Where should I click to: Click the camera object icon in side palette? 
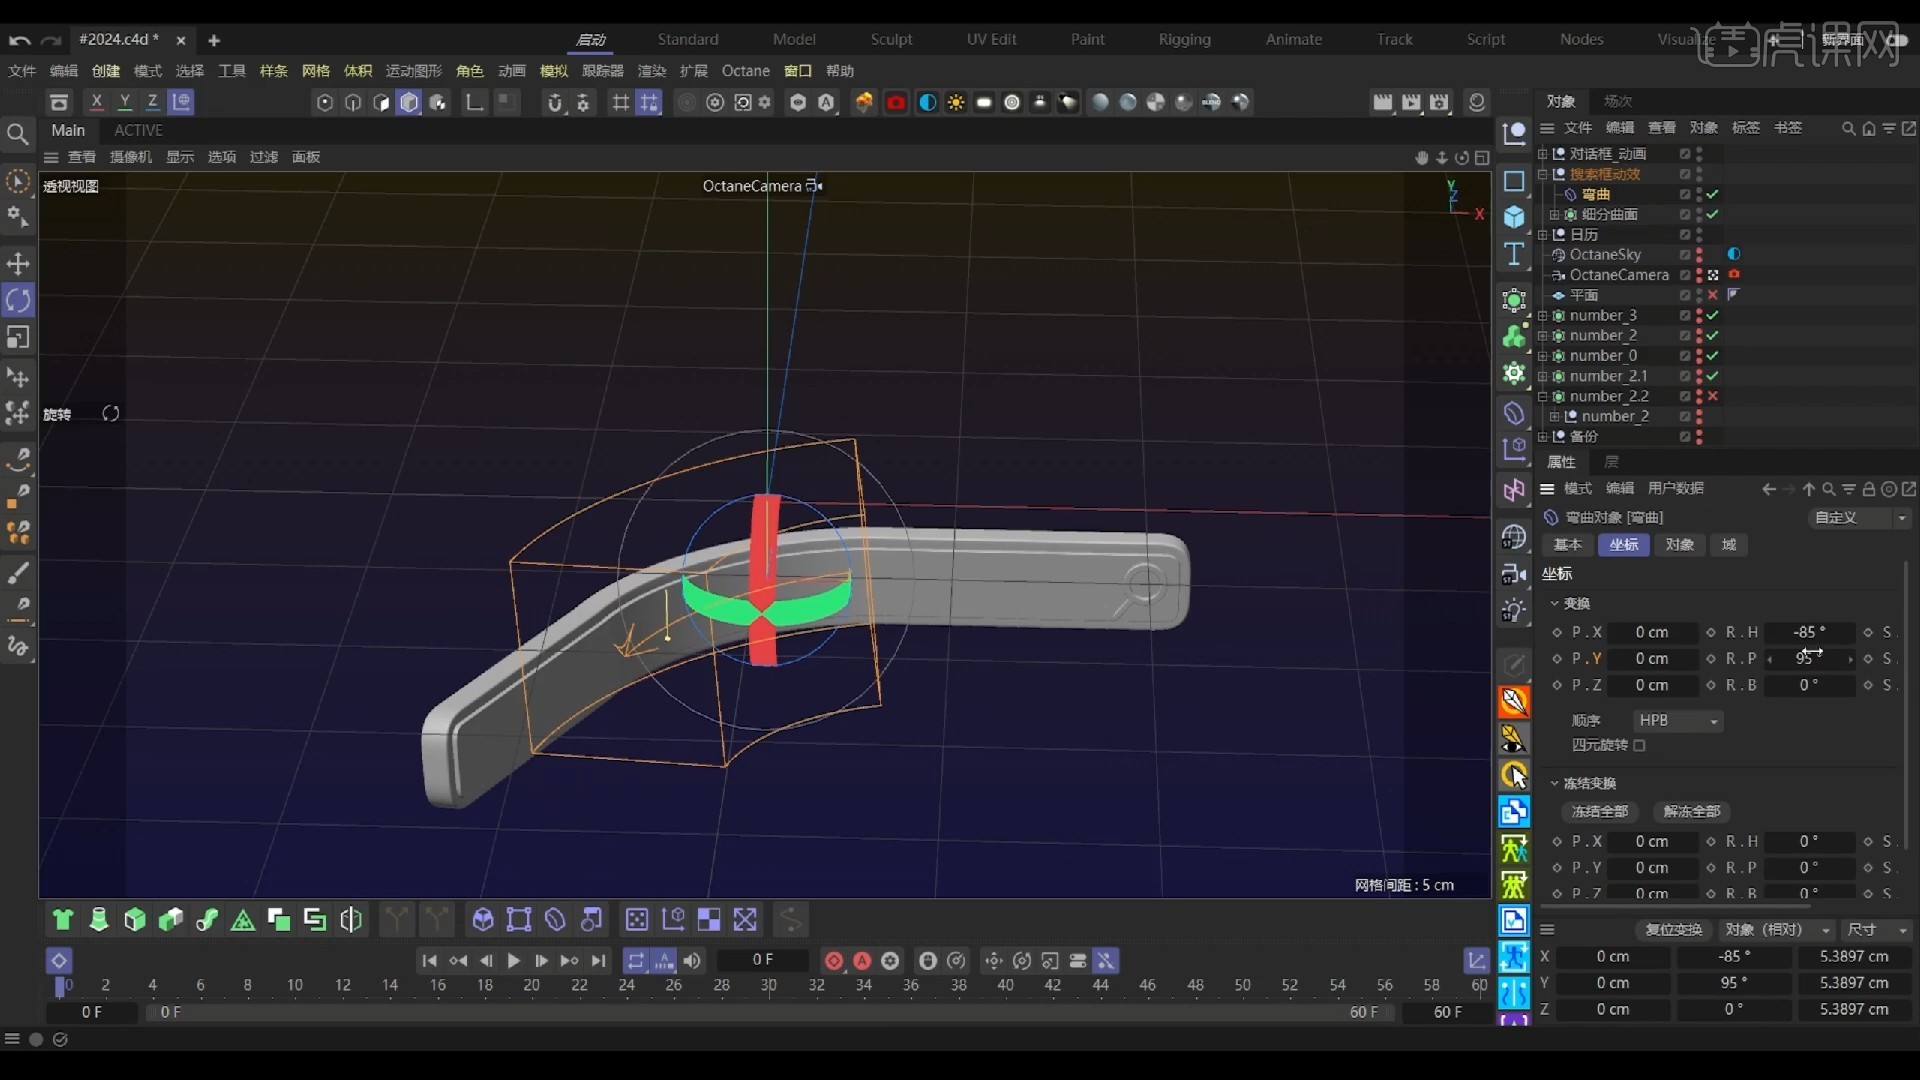coord(1514,574)
